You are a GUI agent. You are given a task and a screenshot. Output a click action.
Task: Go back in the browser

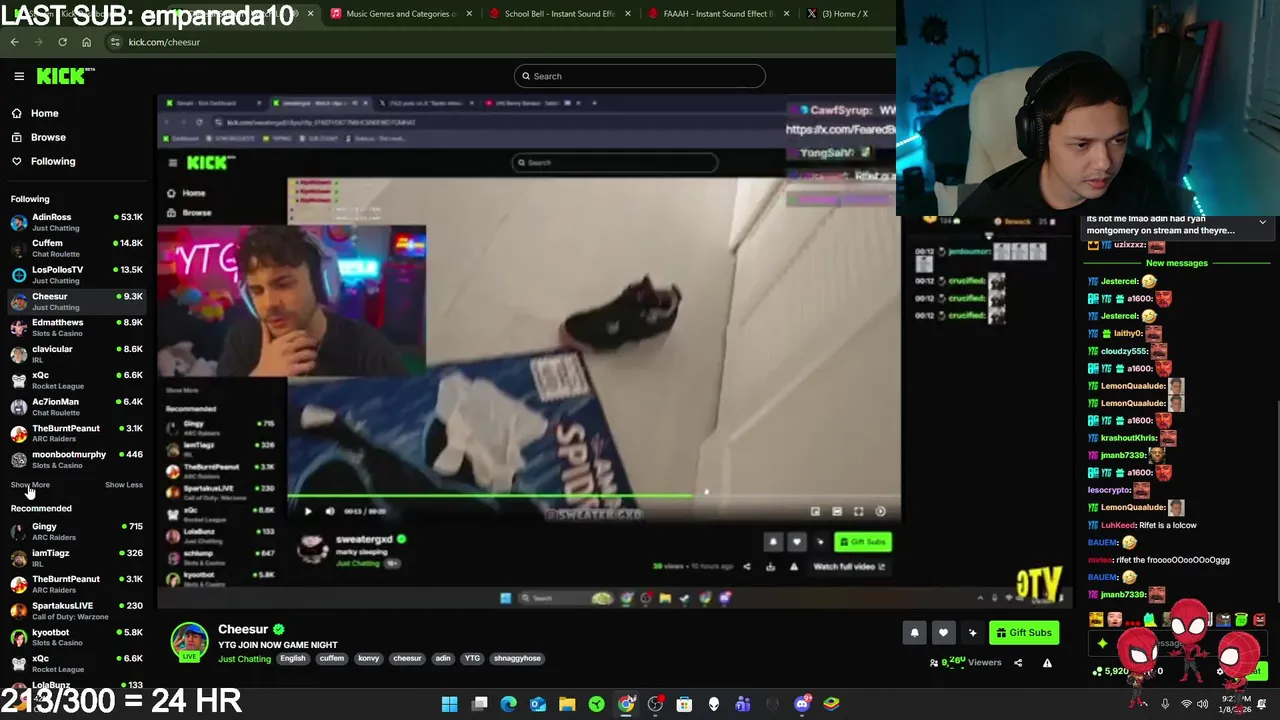tap(15, 42)
